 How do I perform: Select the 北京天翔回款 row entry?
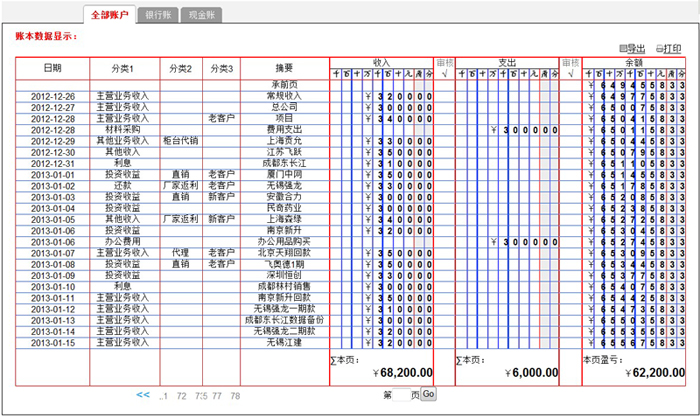point(283,253)
